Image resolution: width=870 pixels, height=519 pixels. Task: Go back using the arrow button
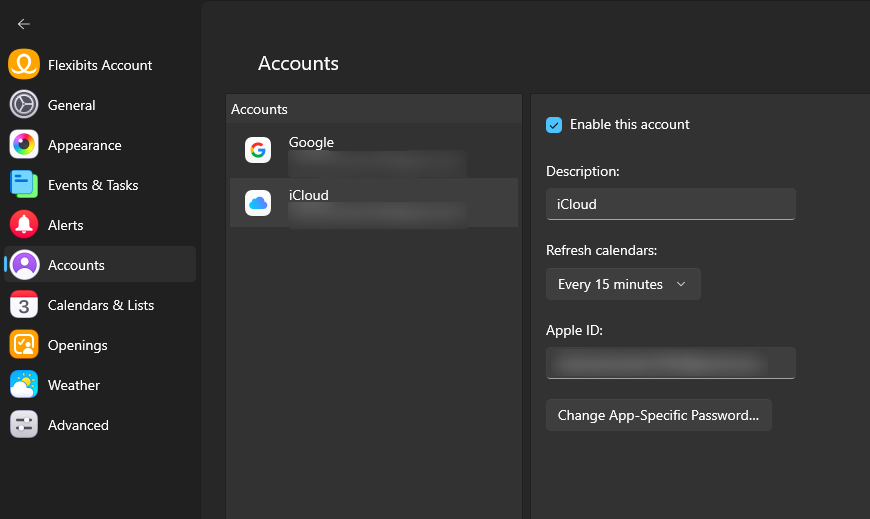tap(24, 24)
